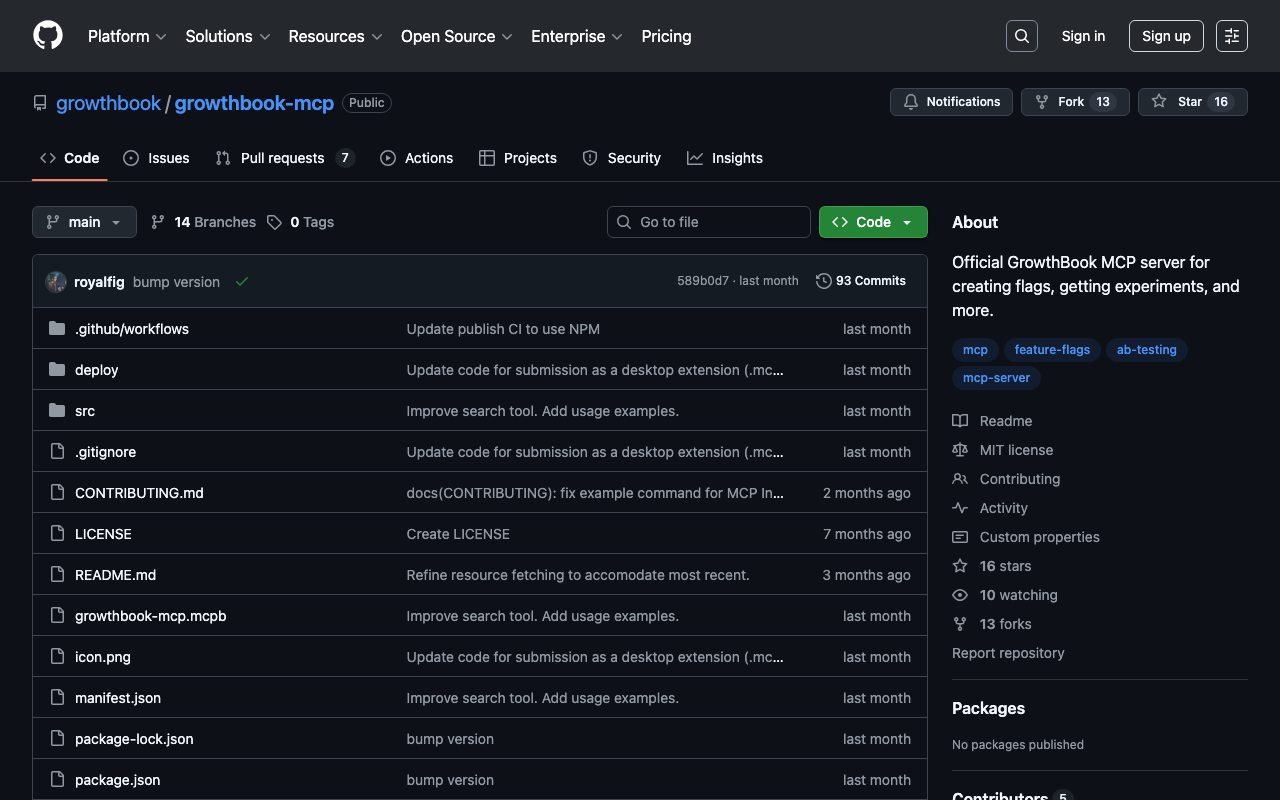Open appearance settings icon in header
The image size is (1280, 800).
(1231, 36)
